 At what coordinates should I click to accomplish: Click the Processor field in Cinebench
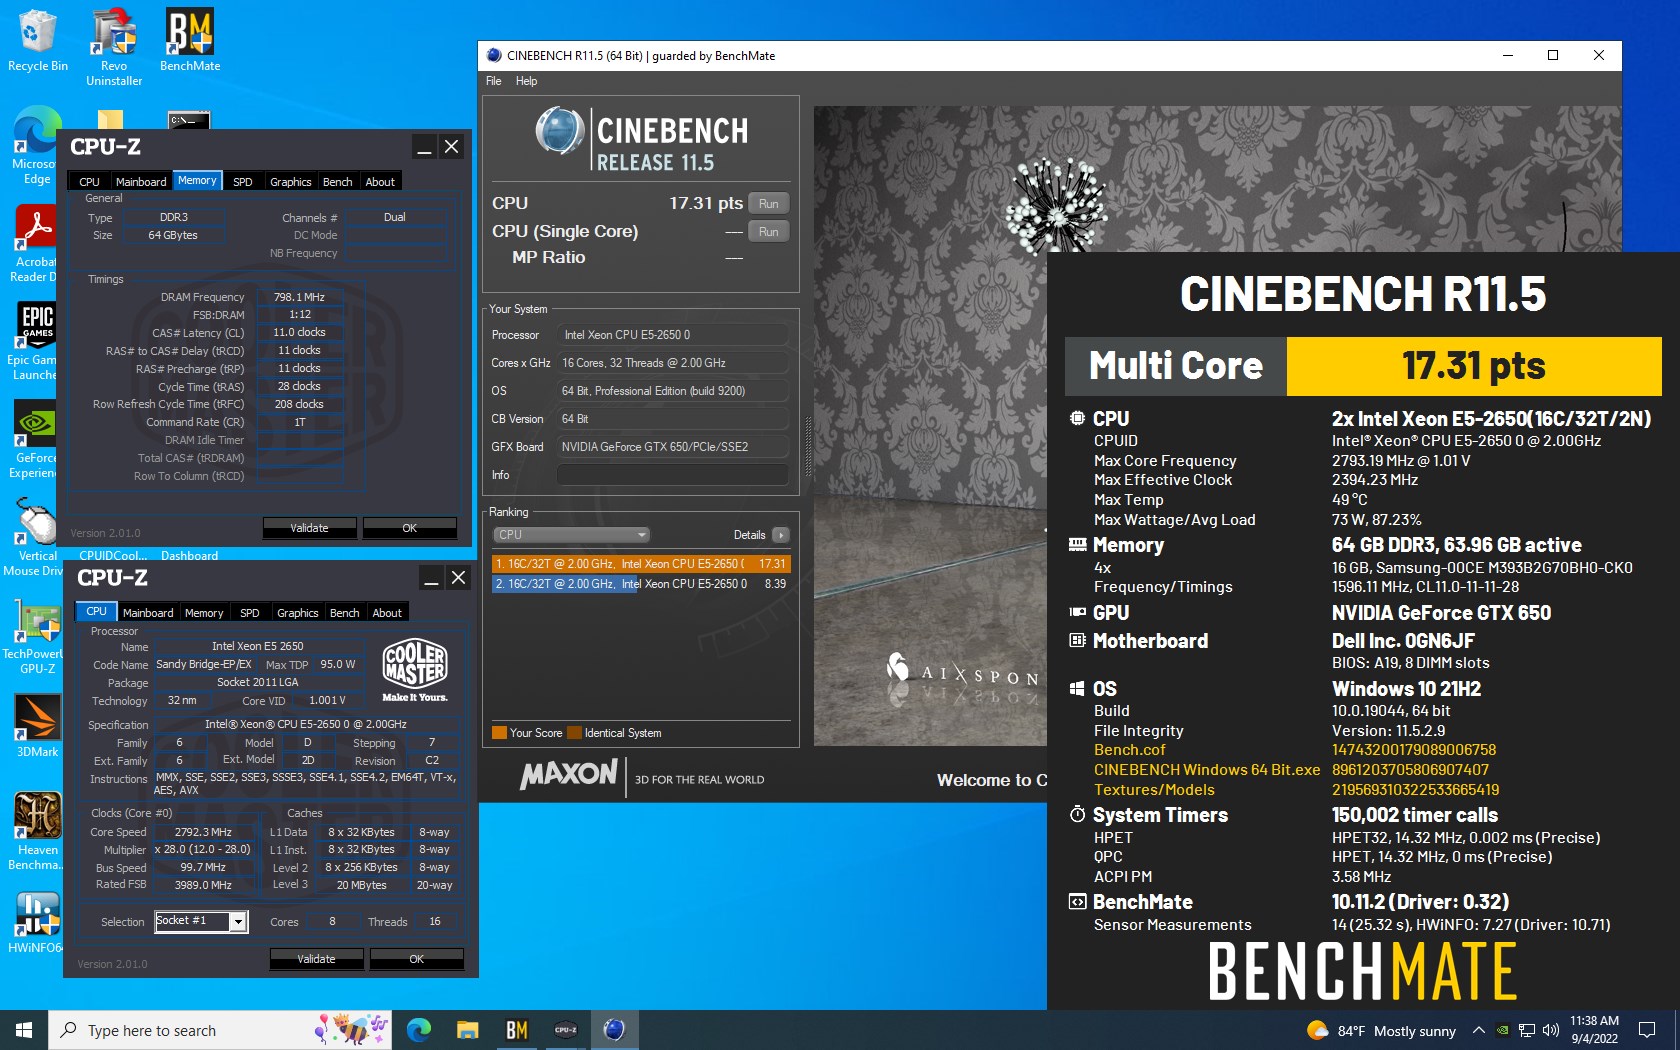[672, 335]
